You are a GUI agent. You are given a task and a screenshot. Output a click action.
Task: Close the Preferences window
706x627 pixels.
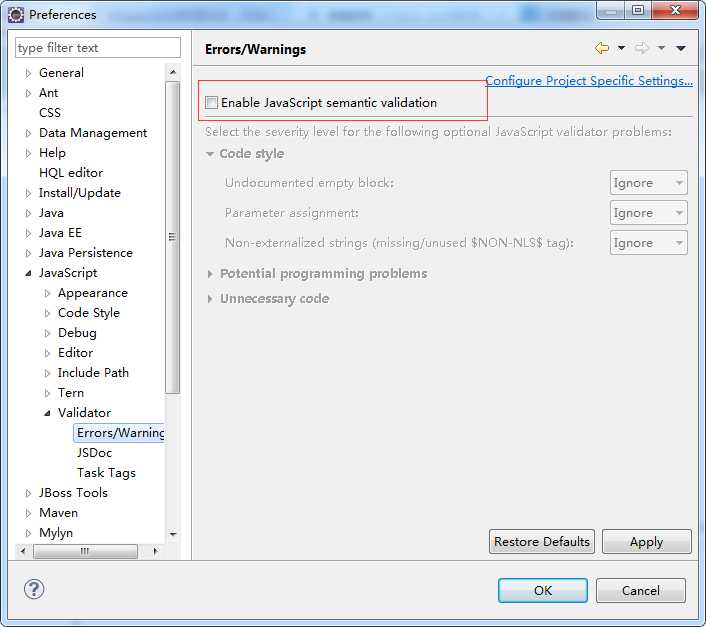tap(675, 10)
